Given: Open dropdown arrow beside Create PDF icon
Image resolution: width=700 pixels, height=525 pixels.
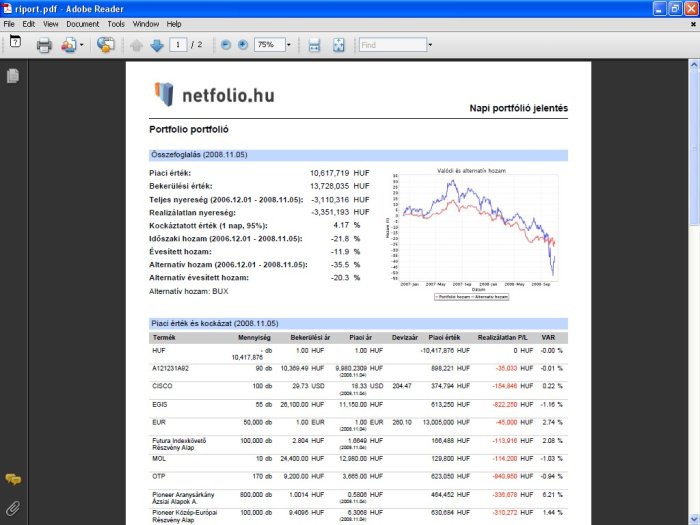Looking at the screenshot, I should click(x=81, y=45).
